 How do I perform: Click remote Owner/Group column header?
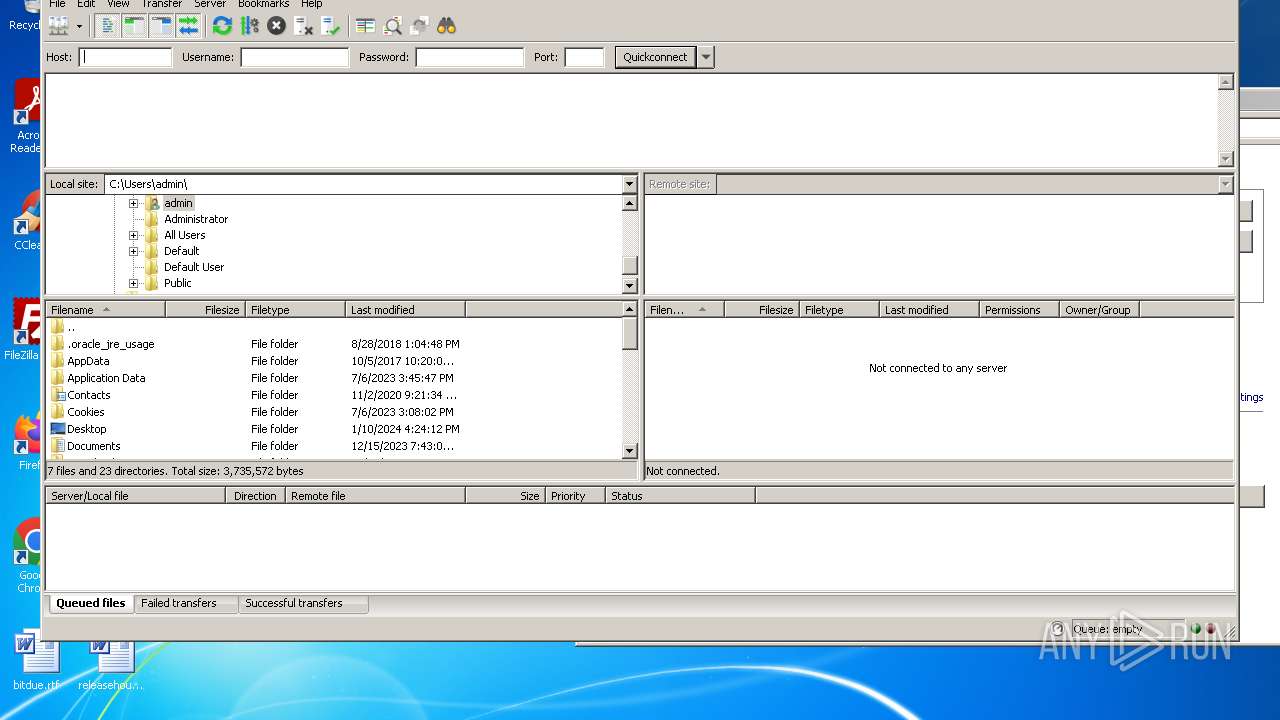pos(1099,310)
